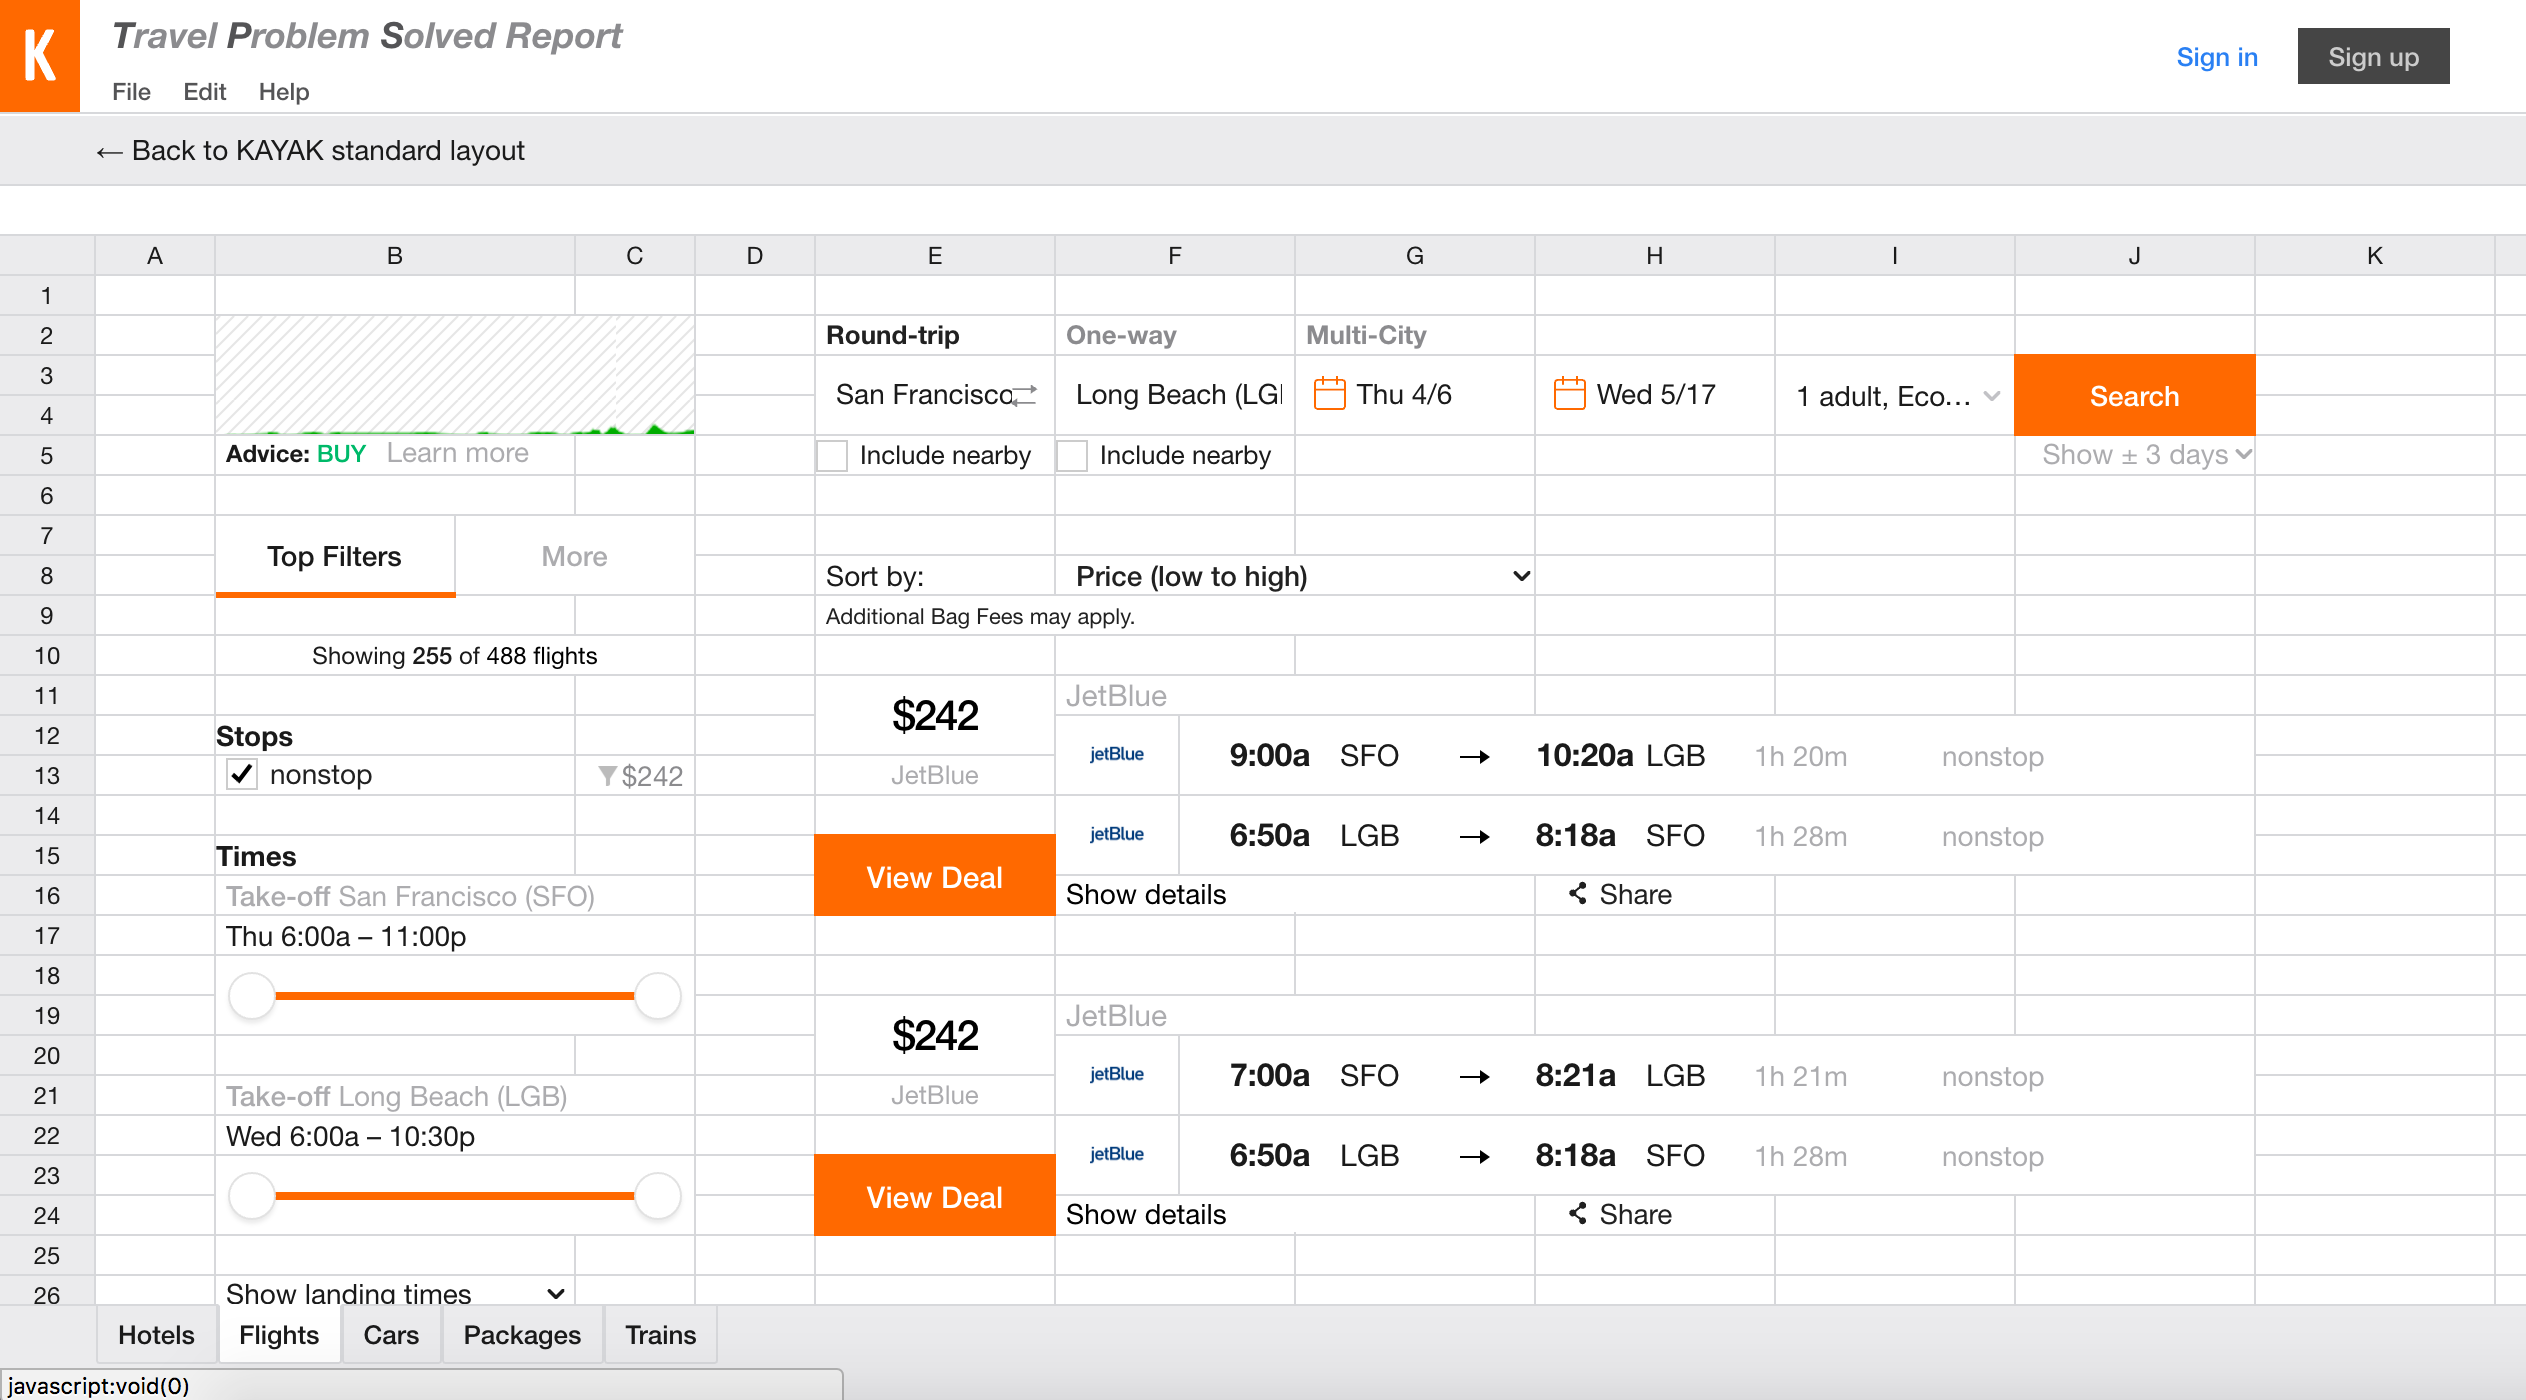Enable Include nearby for San Francisco
The height and width of the screenshot is (1400, 2526).
pos(833,456)
